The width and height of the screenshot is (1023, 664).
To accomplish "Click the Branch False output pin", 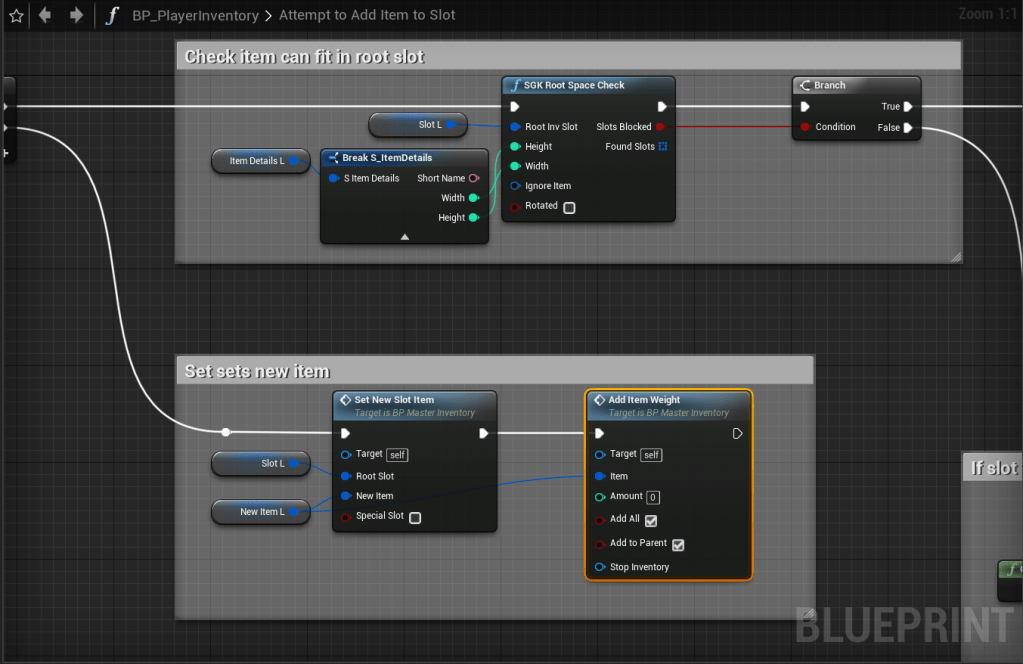I will click(908, 127).
